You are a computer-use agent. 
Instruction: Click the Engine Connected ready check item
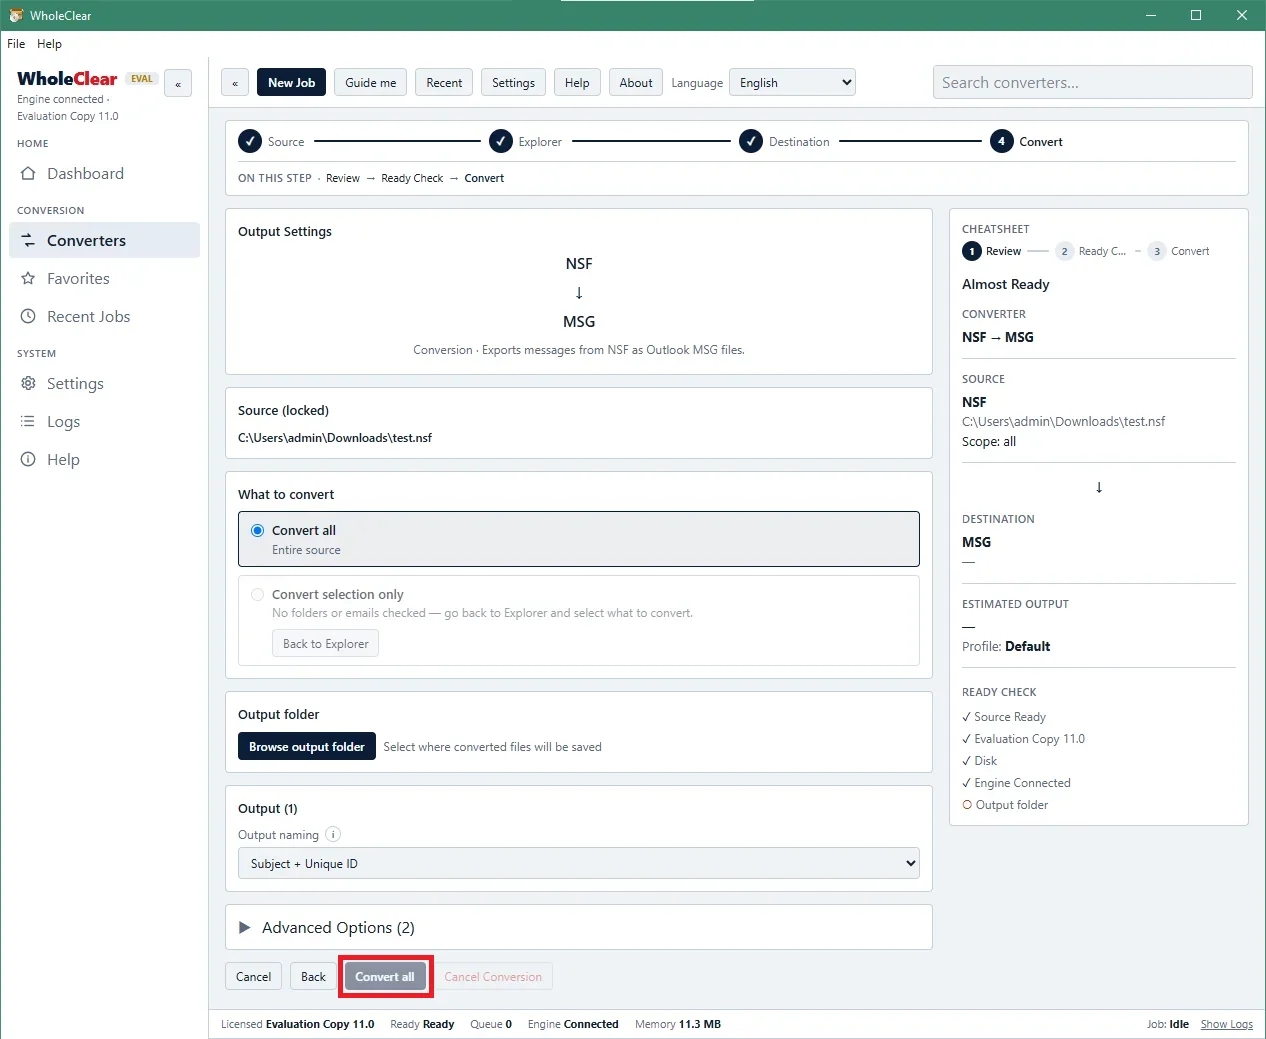(1016, 783)
